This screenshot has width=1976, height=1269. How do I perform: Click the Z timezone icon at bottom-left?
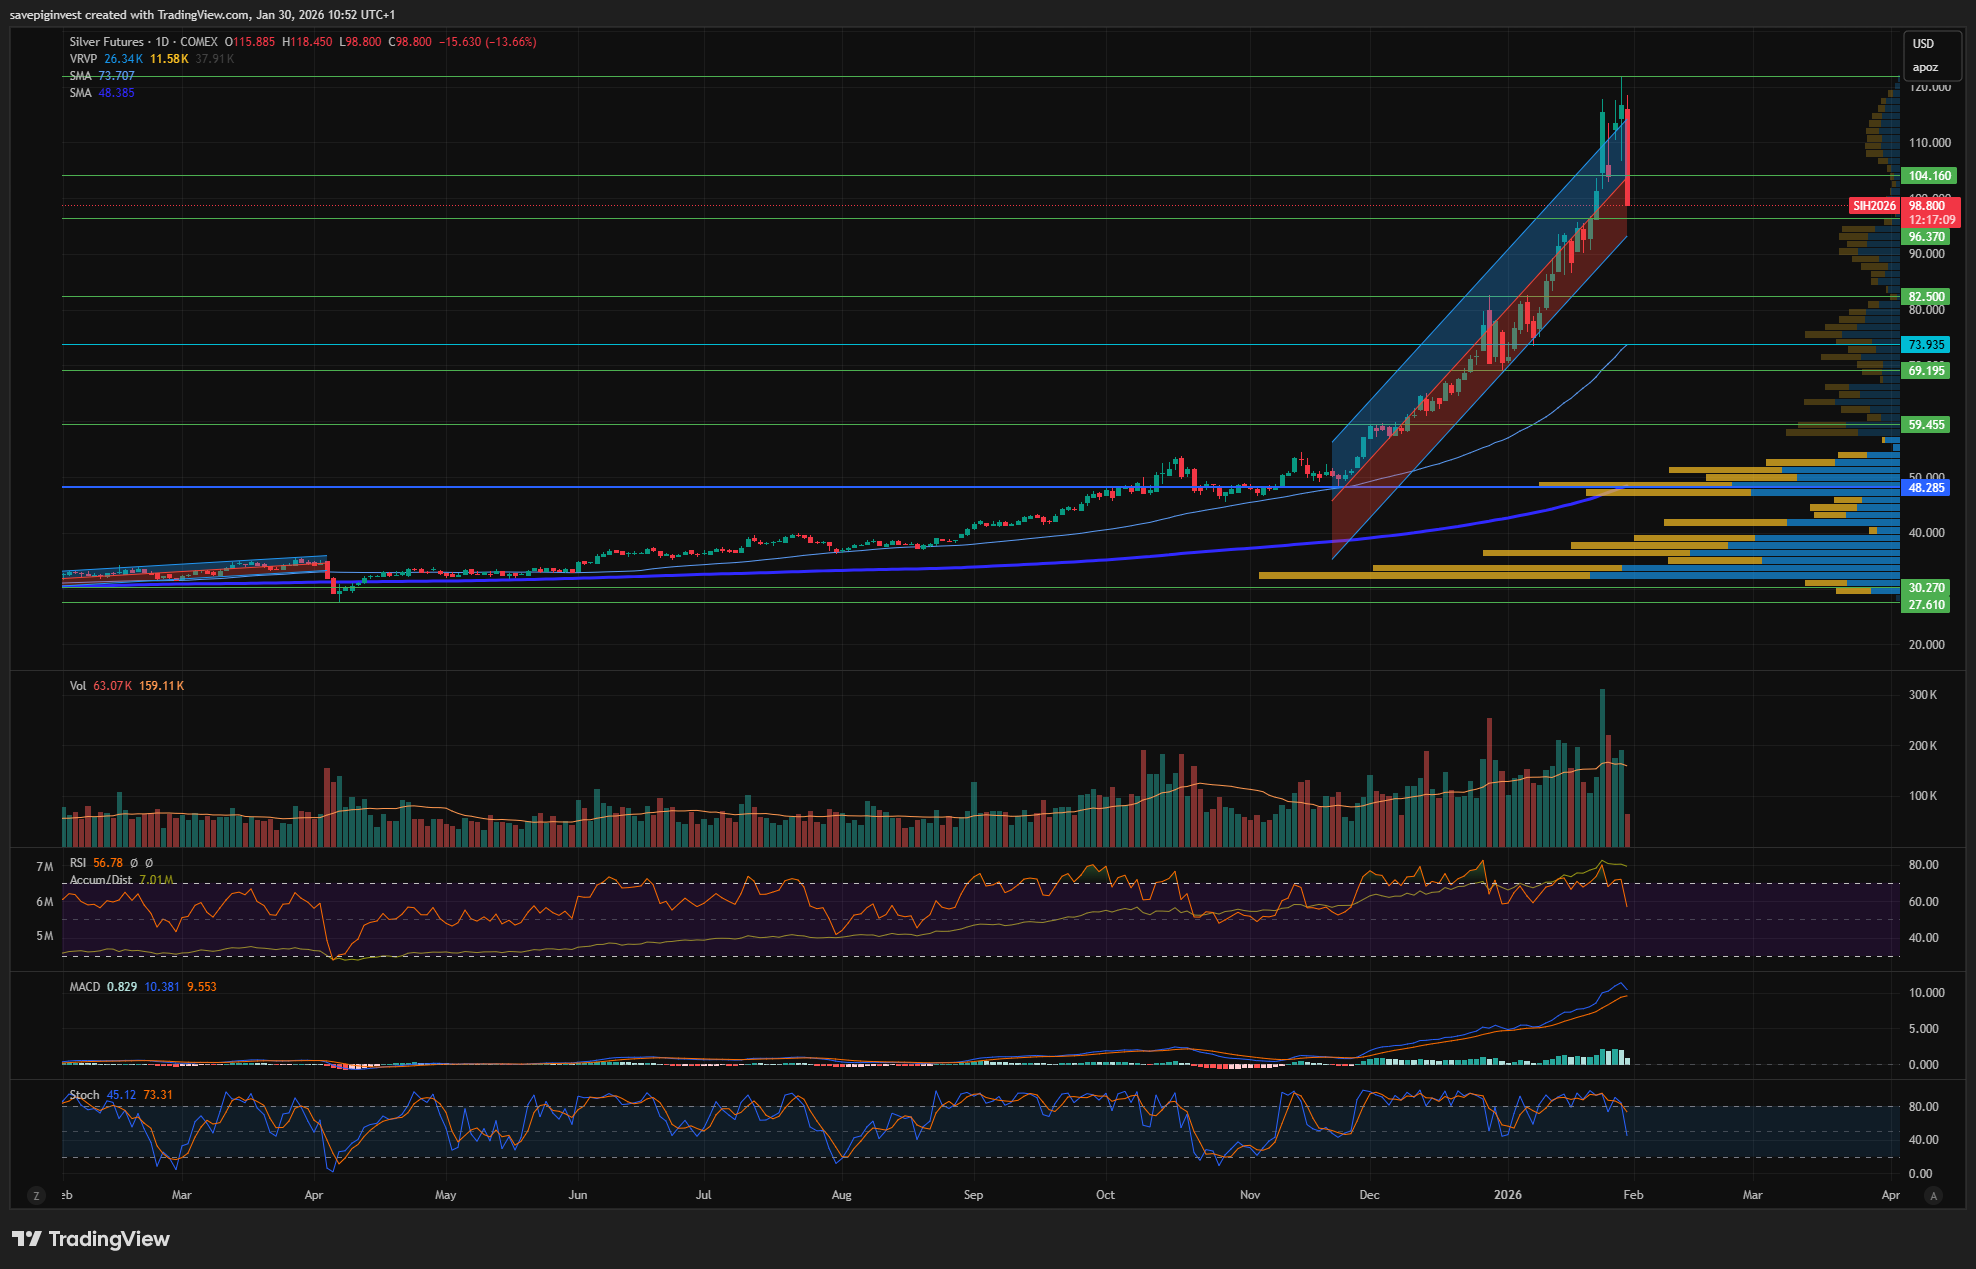tap(37, 1196)
